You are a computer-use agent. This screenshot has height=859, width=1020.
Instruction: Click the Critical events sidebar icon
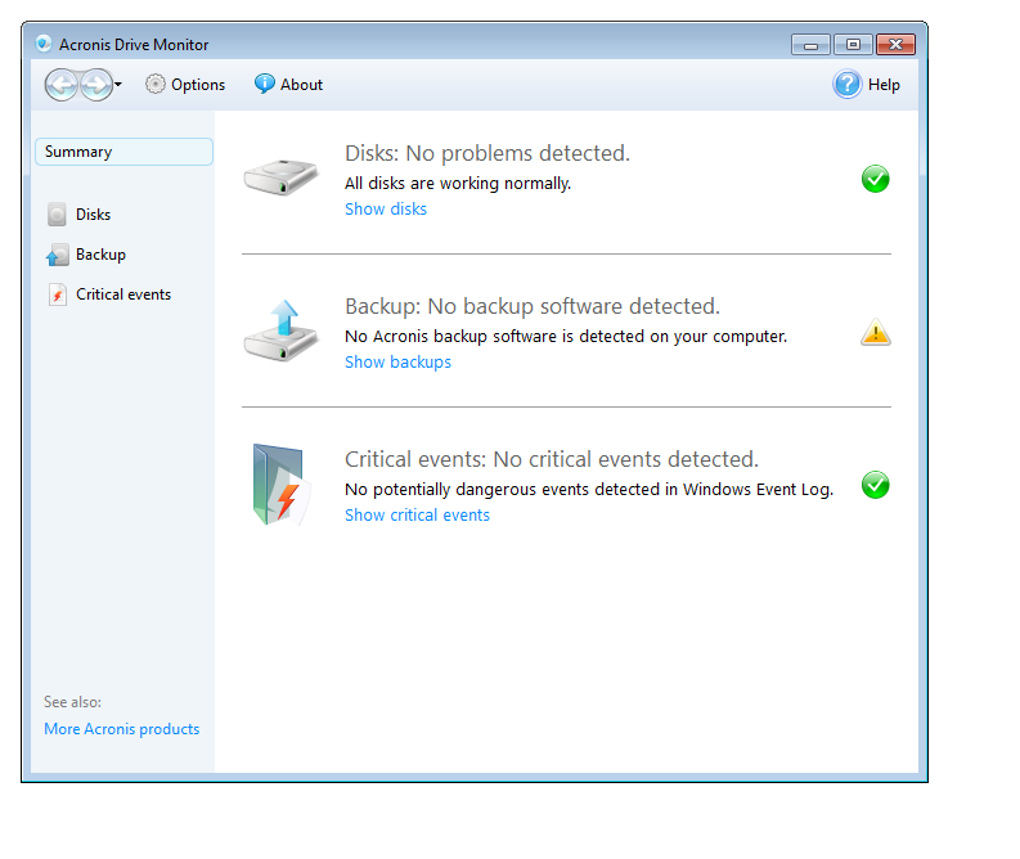57,295
